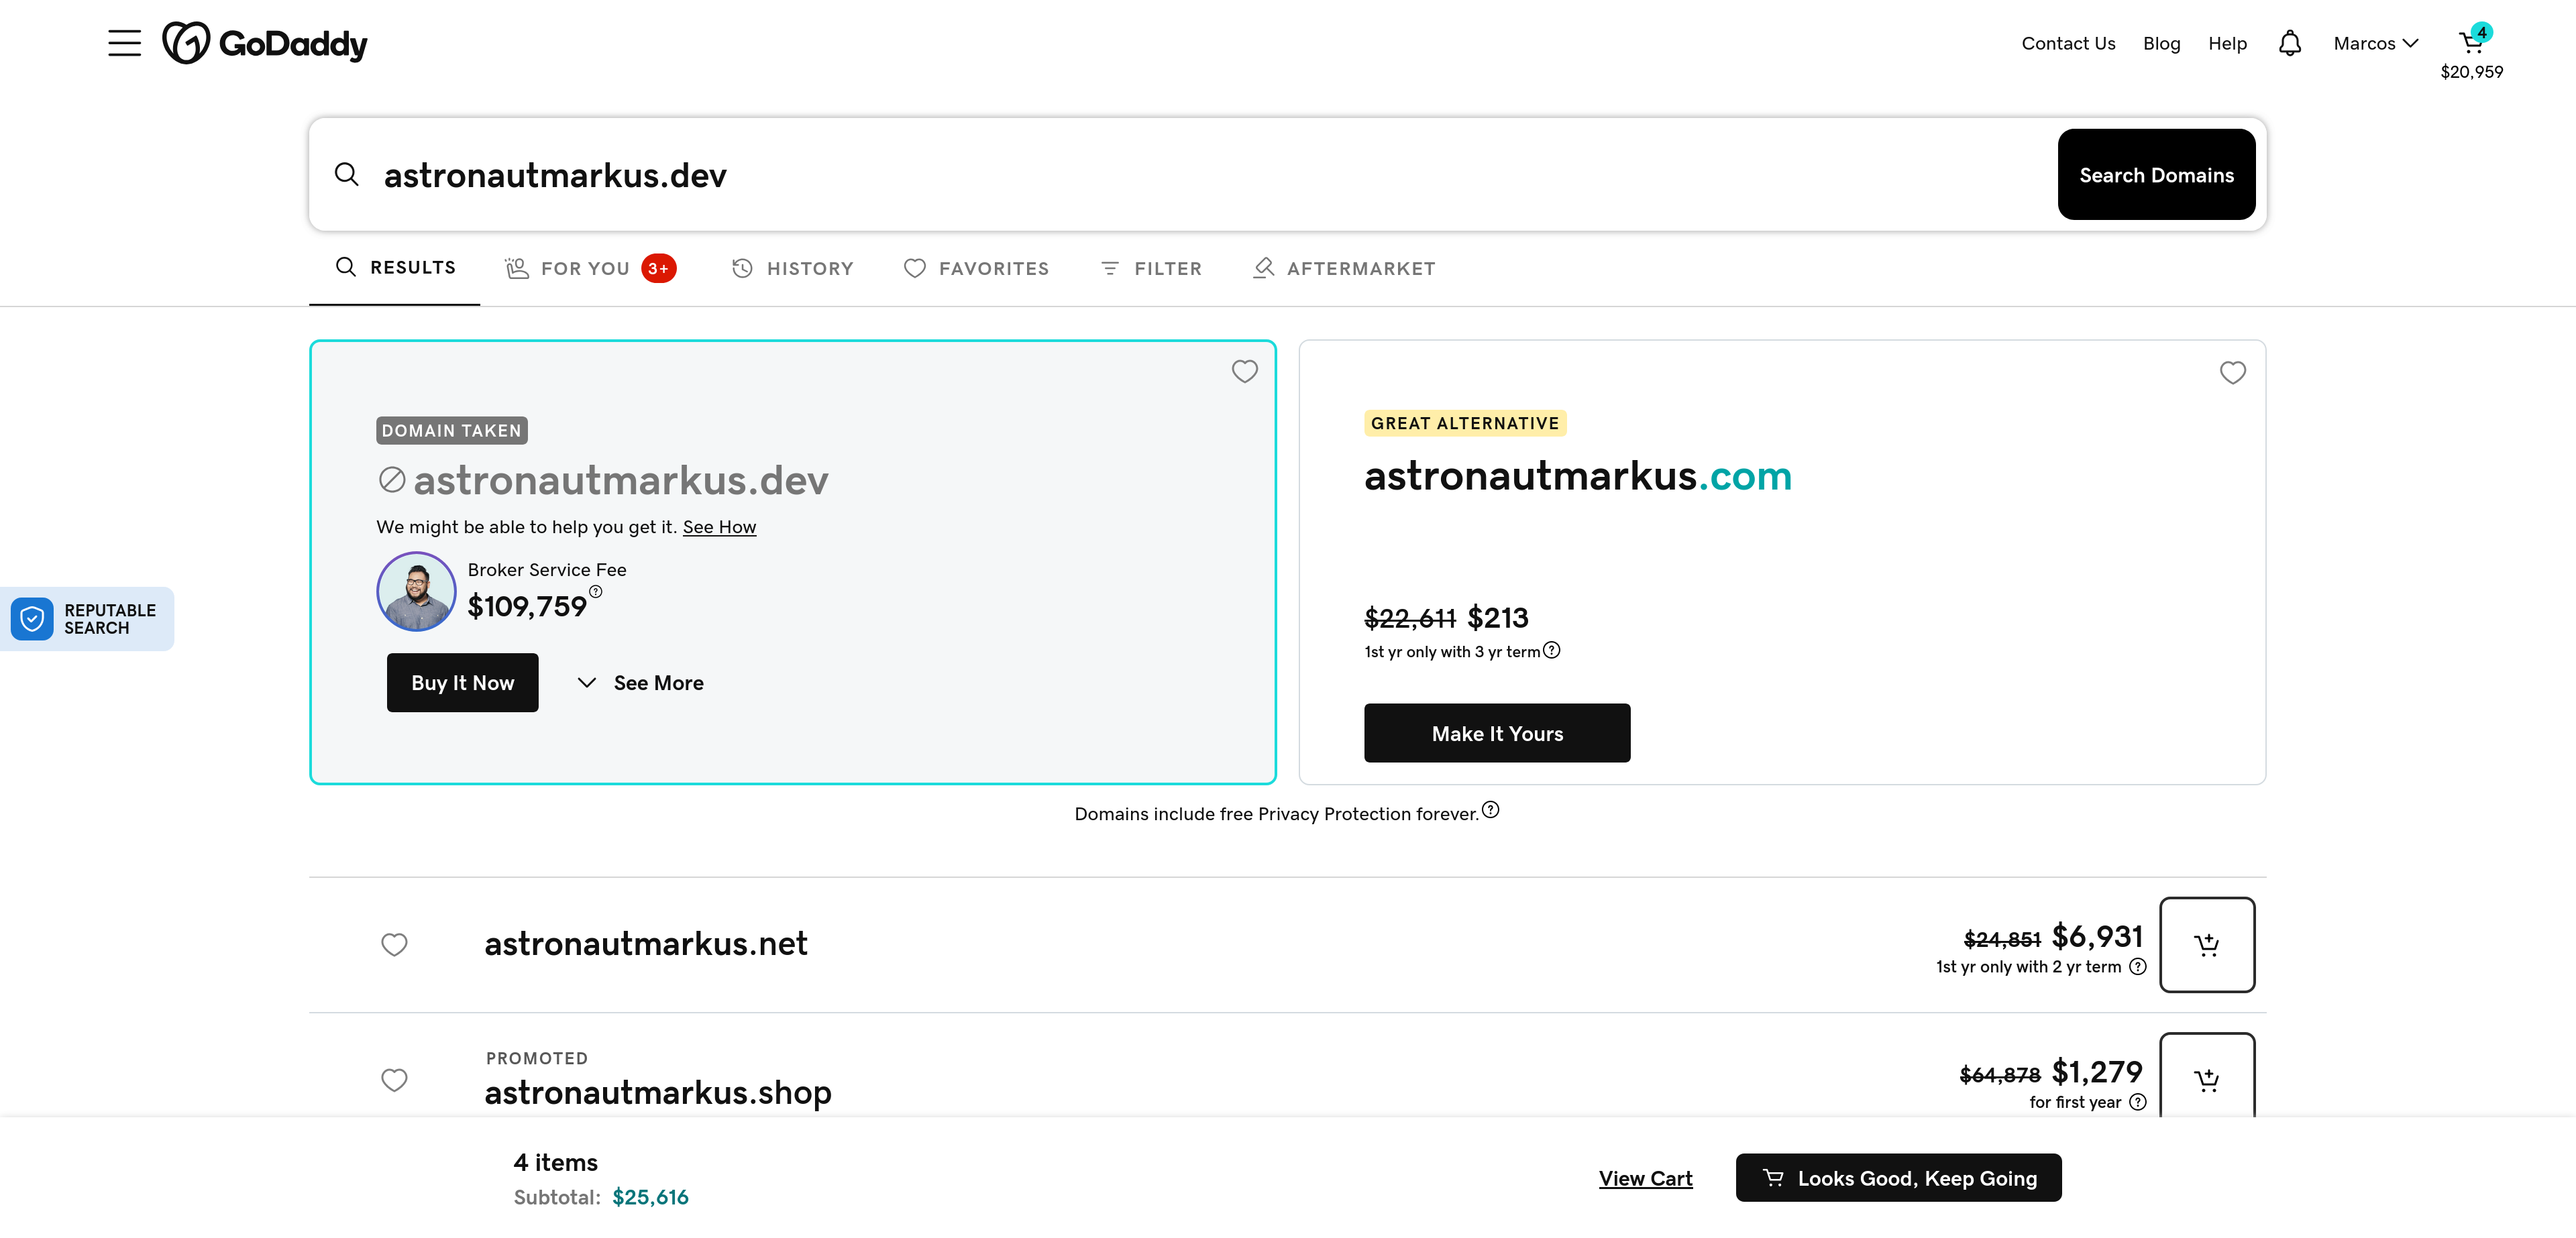The width and height of the screenshot is (2576, 1238).
Task: Add astronautmarkus.net to cart
Action: click(2208, 944)
